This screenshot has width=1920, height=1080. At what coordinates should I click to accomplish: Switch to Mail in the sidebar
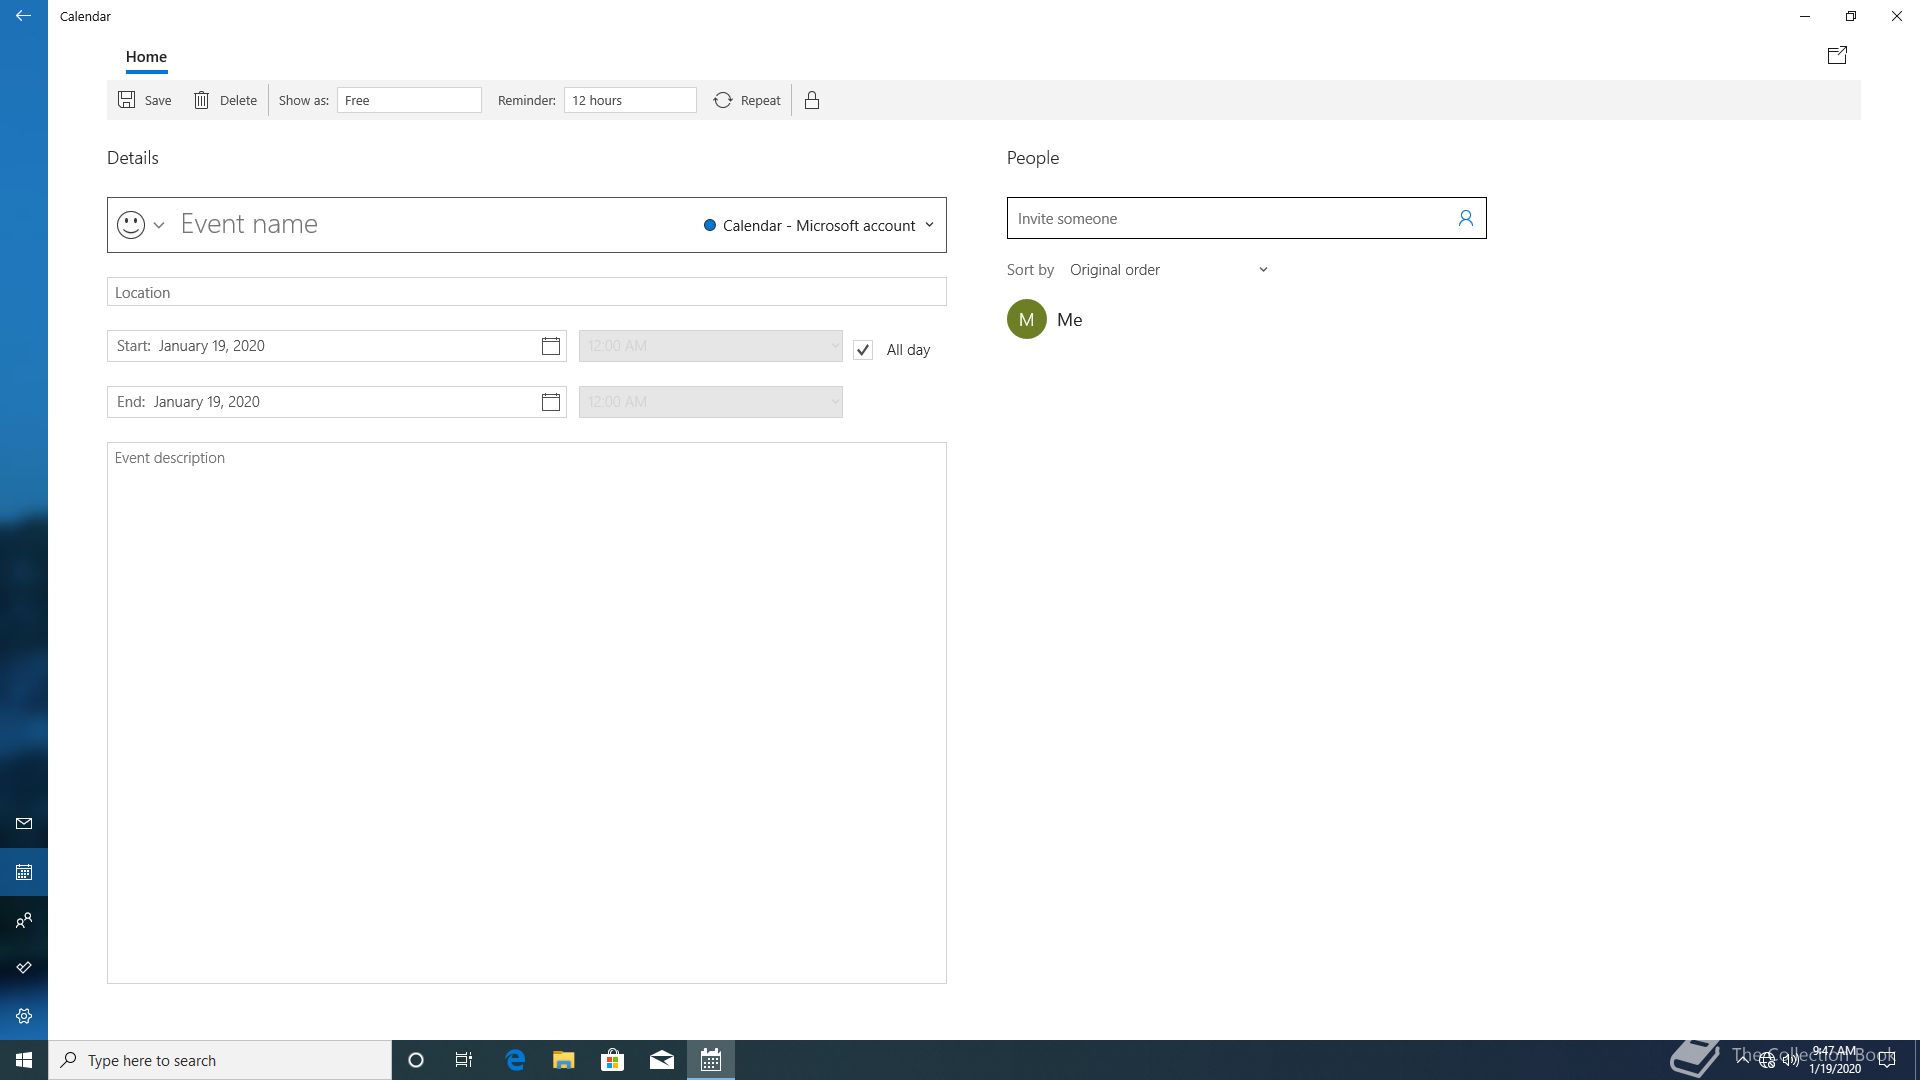(x=24, y=824)
